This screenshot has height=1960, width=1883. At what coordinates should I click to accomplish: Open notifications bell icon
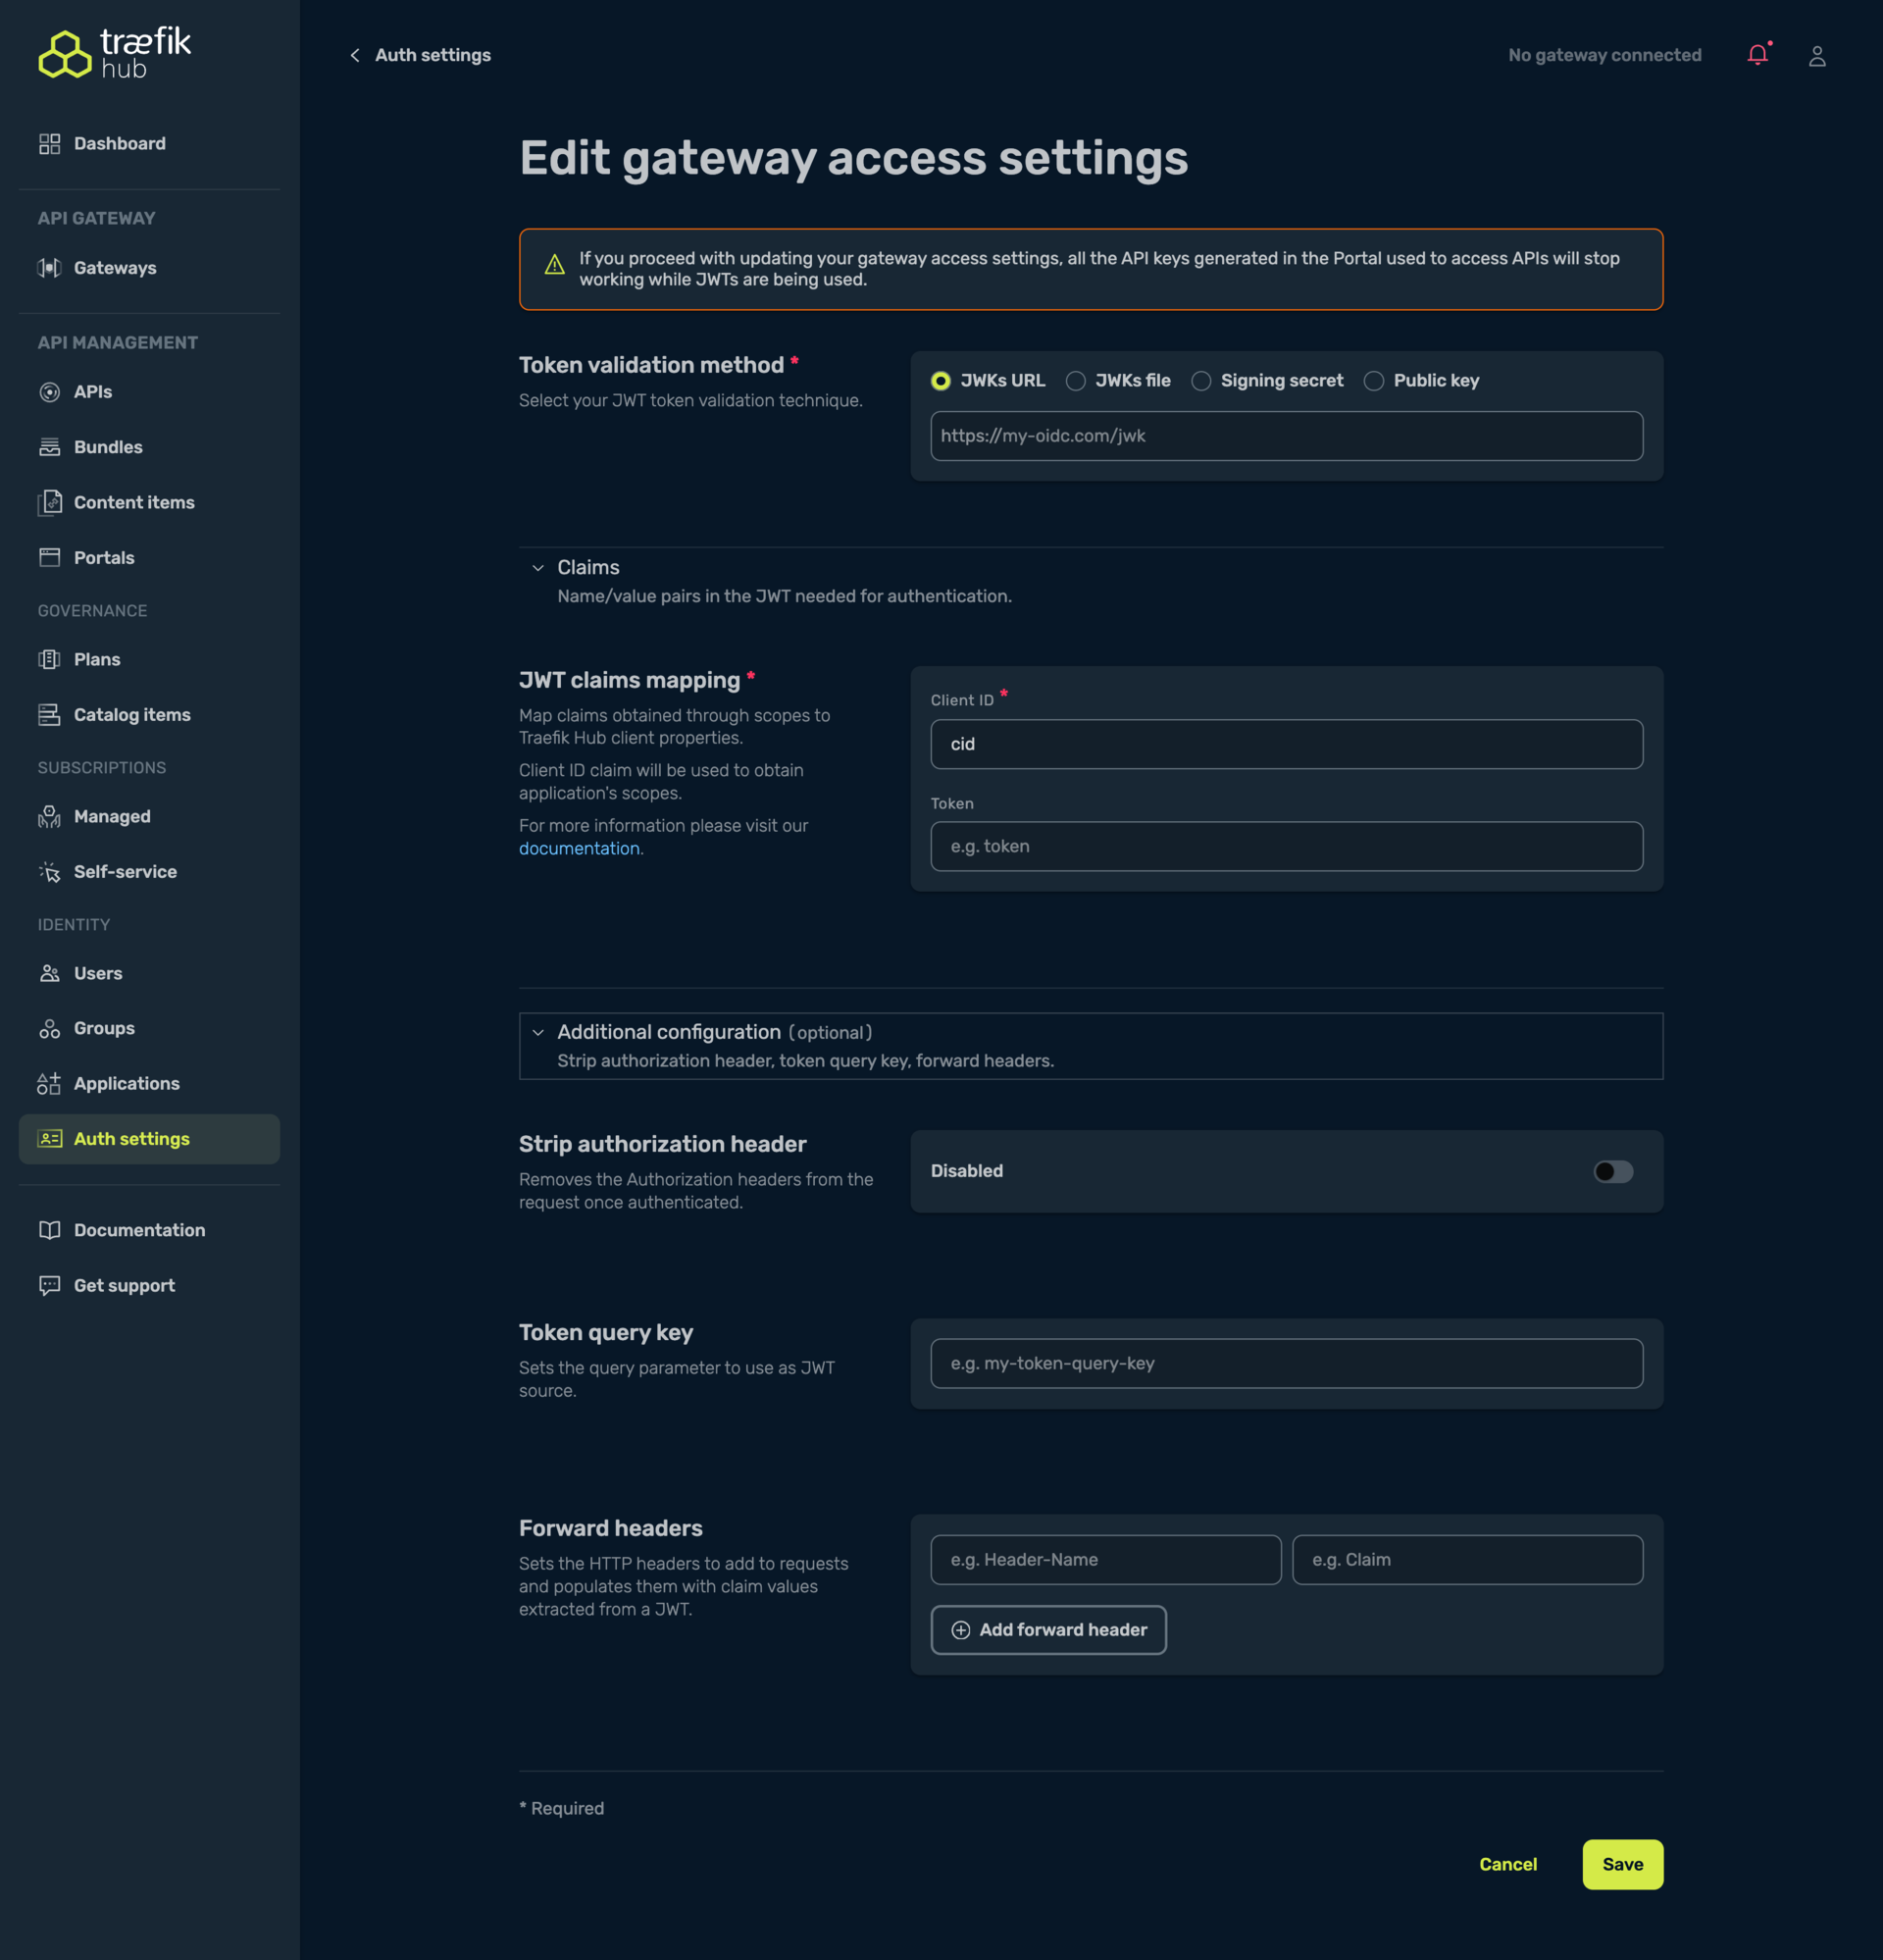pos(1758,55)
